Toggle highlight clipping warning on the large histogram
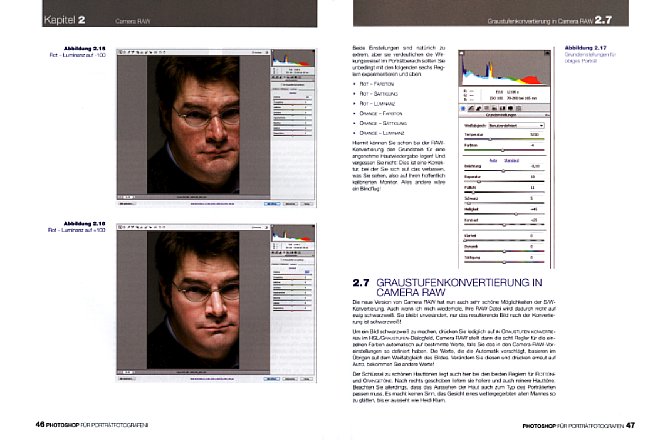 pos(547,53)
